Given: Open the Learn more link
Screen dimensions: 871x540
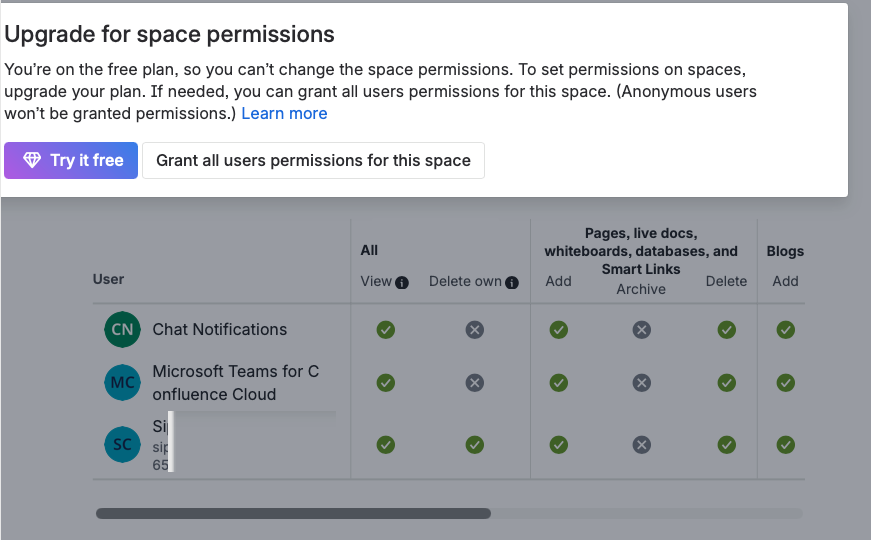Looking at the screenshot, I should click(284, 113).
